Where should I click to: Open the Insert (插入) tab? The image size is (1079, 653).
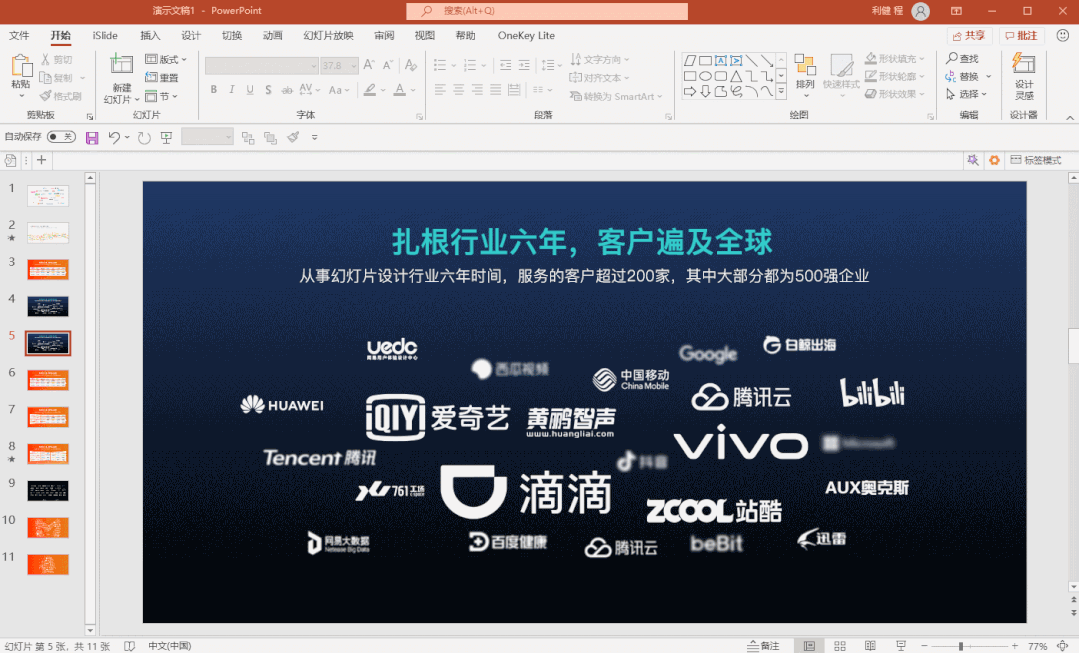150,35
